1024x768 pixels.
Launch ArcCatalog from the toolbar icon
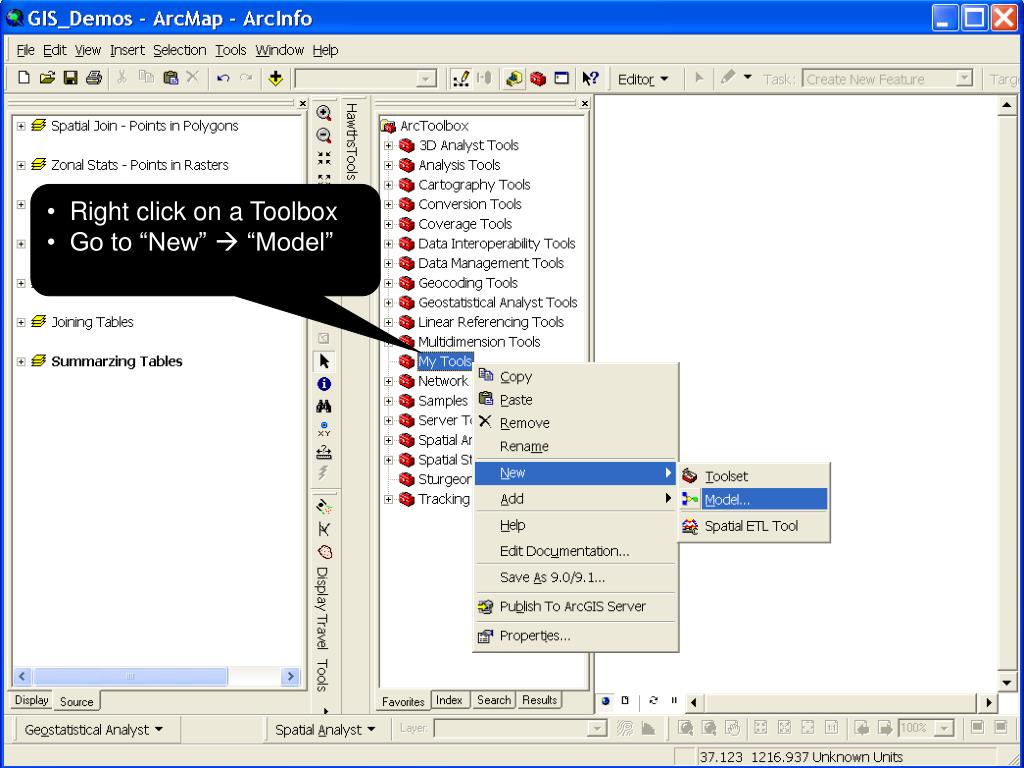[x=514, y=78]
